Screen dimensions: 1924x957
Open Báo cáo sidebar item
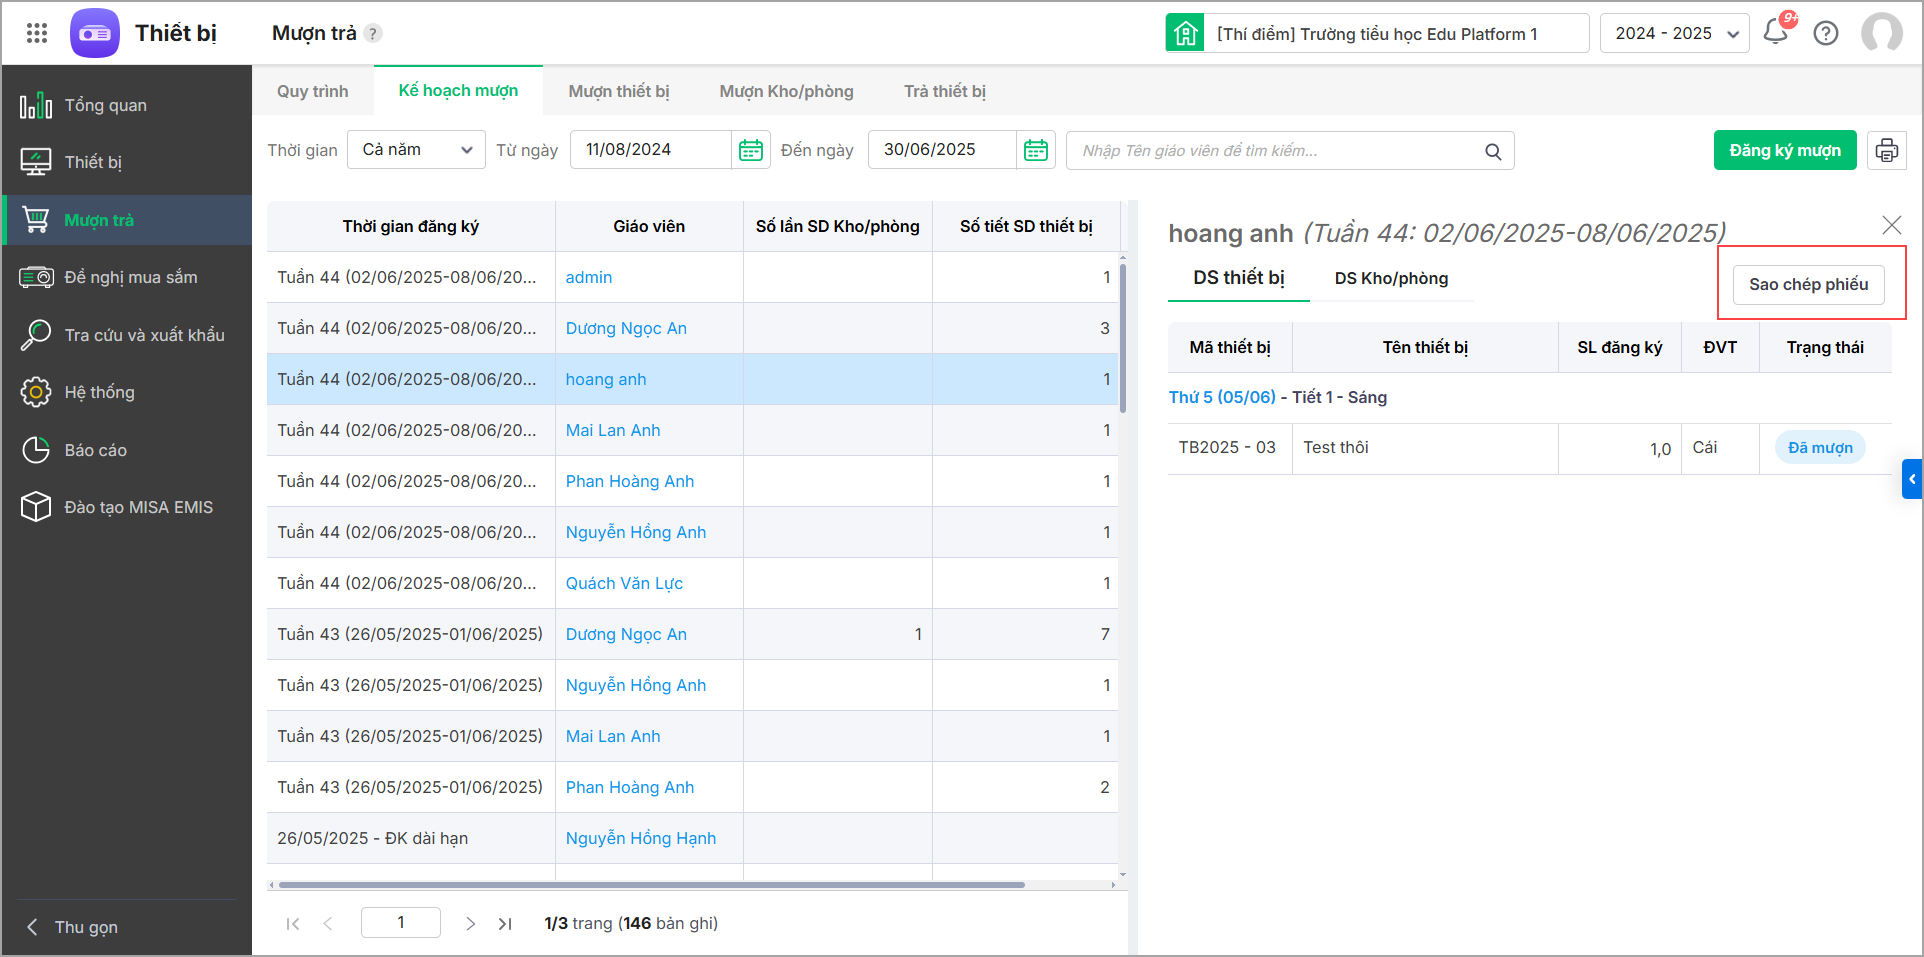127,450
